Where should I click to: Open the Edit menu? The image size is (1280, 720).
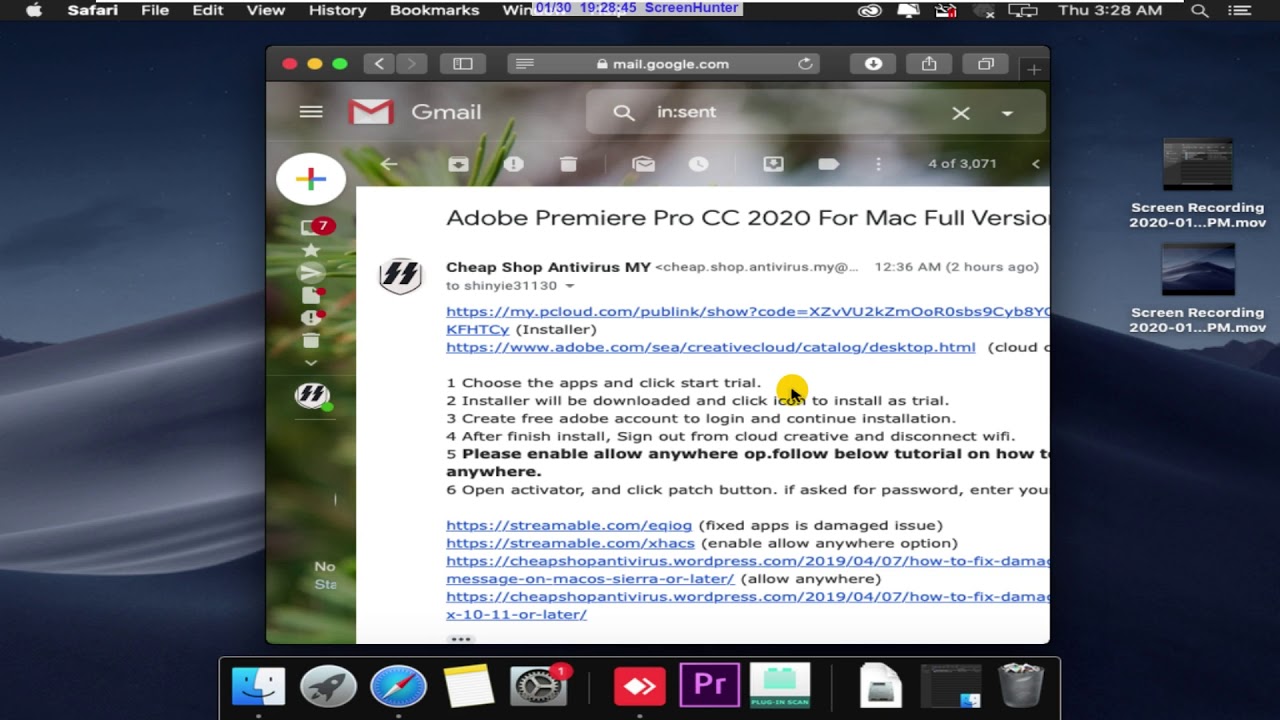pyautogui.click(x=207, y=10)
